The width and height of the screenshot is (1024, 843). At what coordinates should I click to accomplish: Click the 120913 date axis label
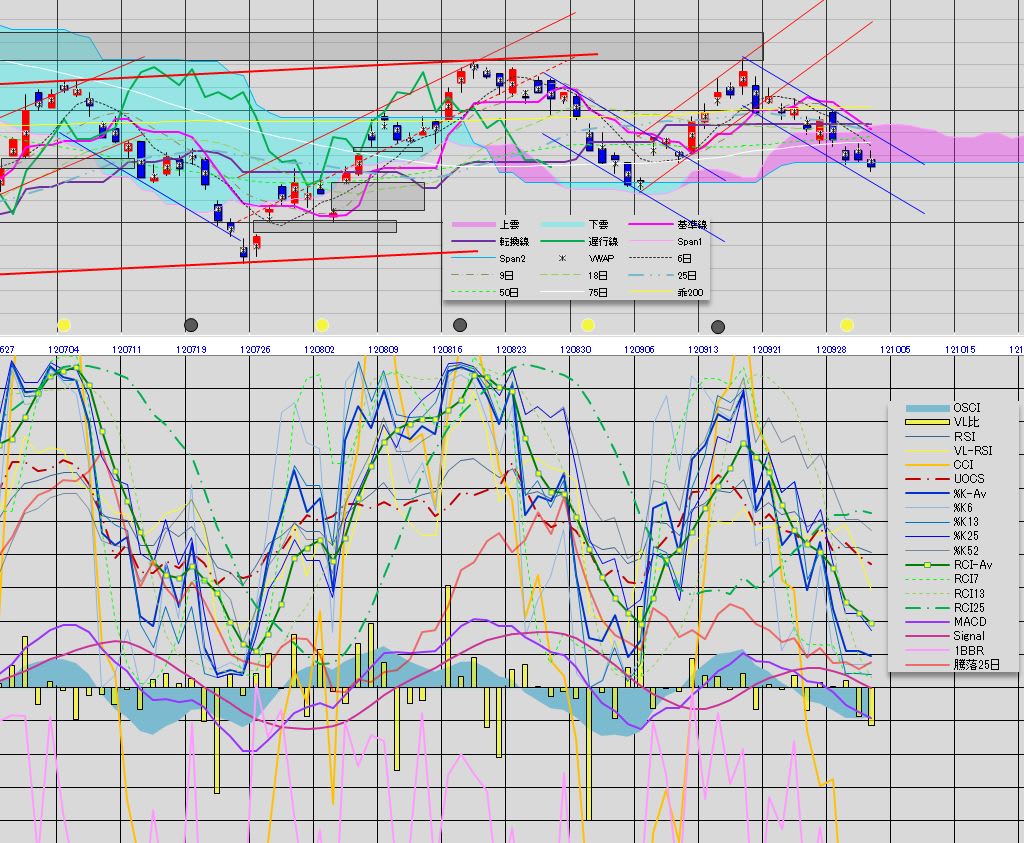click(x=703, y=349)
